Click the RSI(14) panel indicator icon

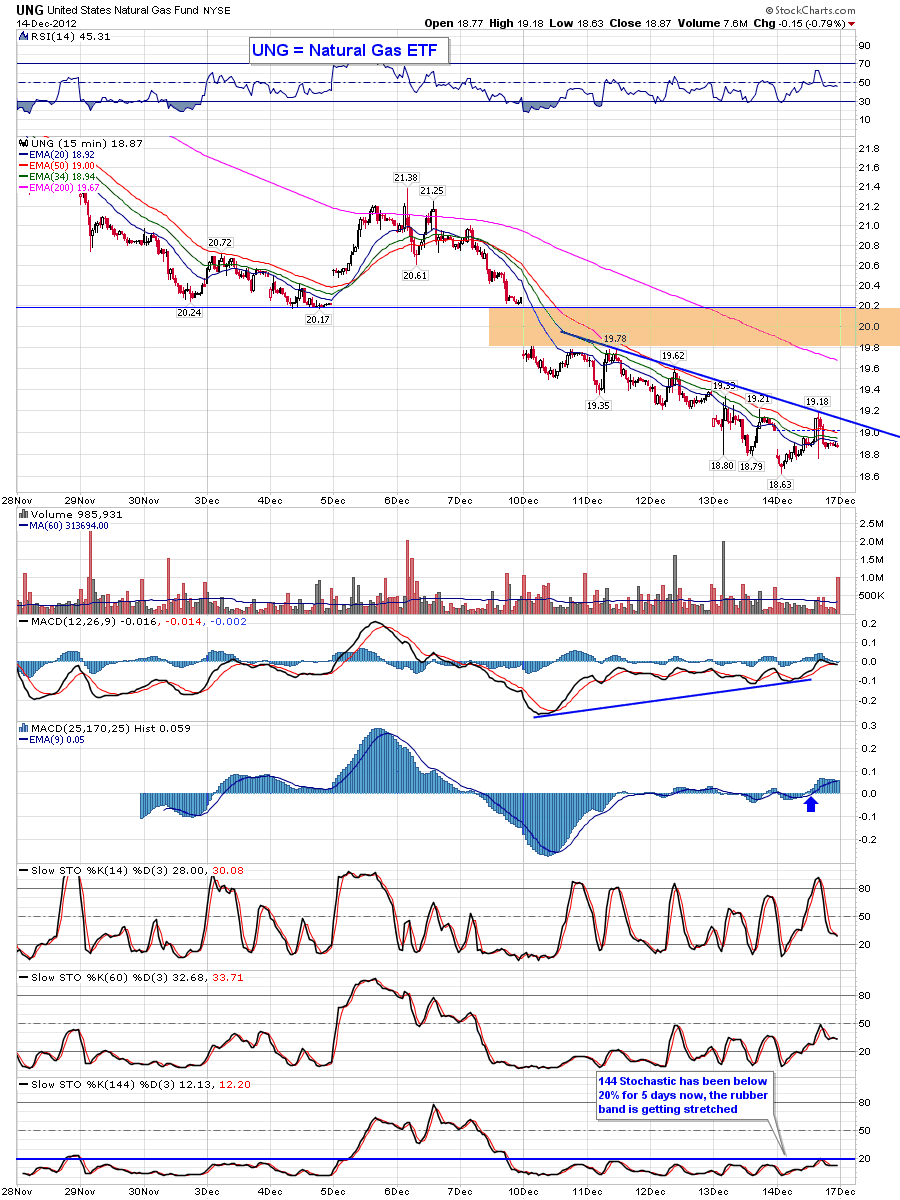click(x=23, y=36)
